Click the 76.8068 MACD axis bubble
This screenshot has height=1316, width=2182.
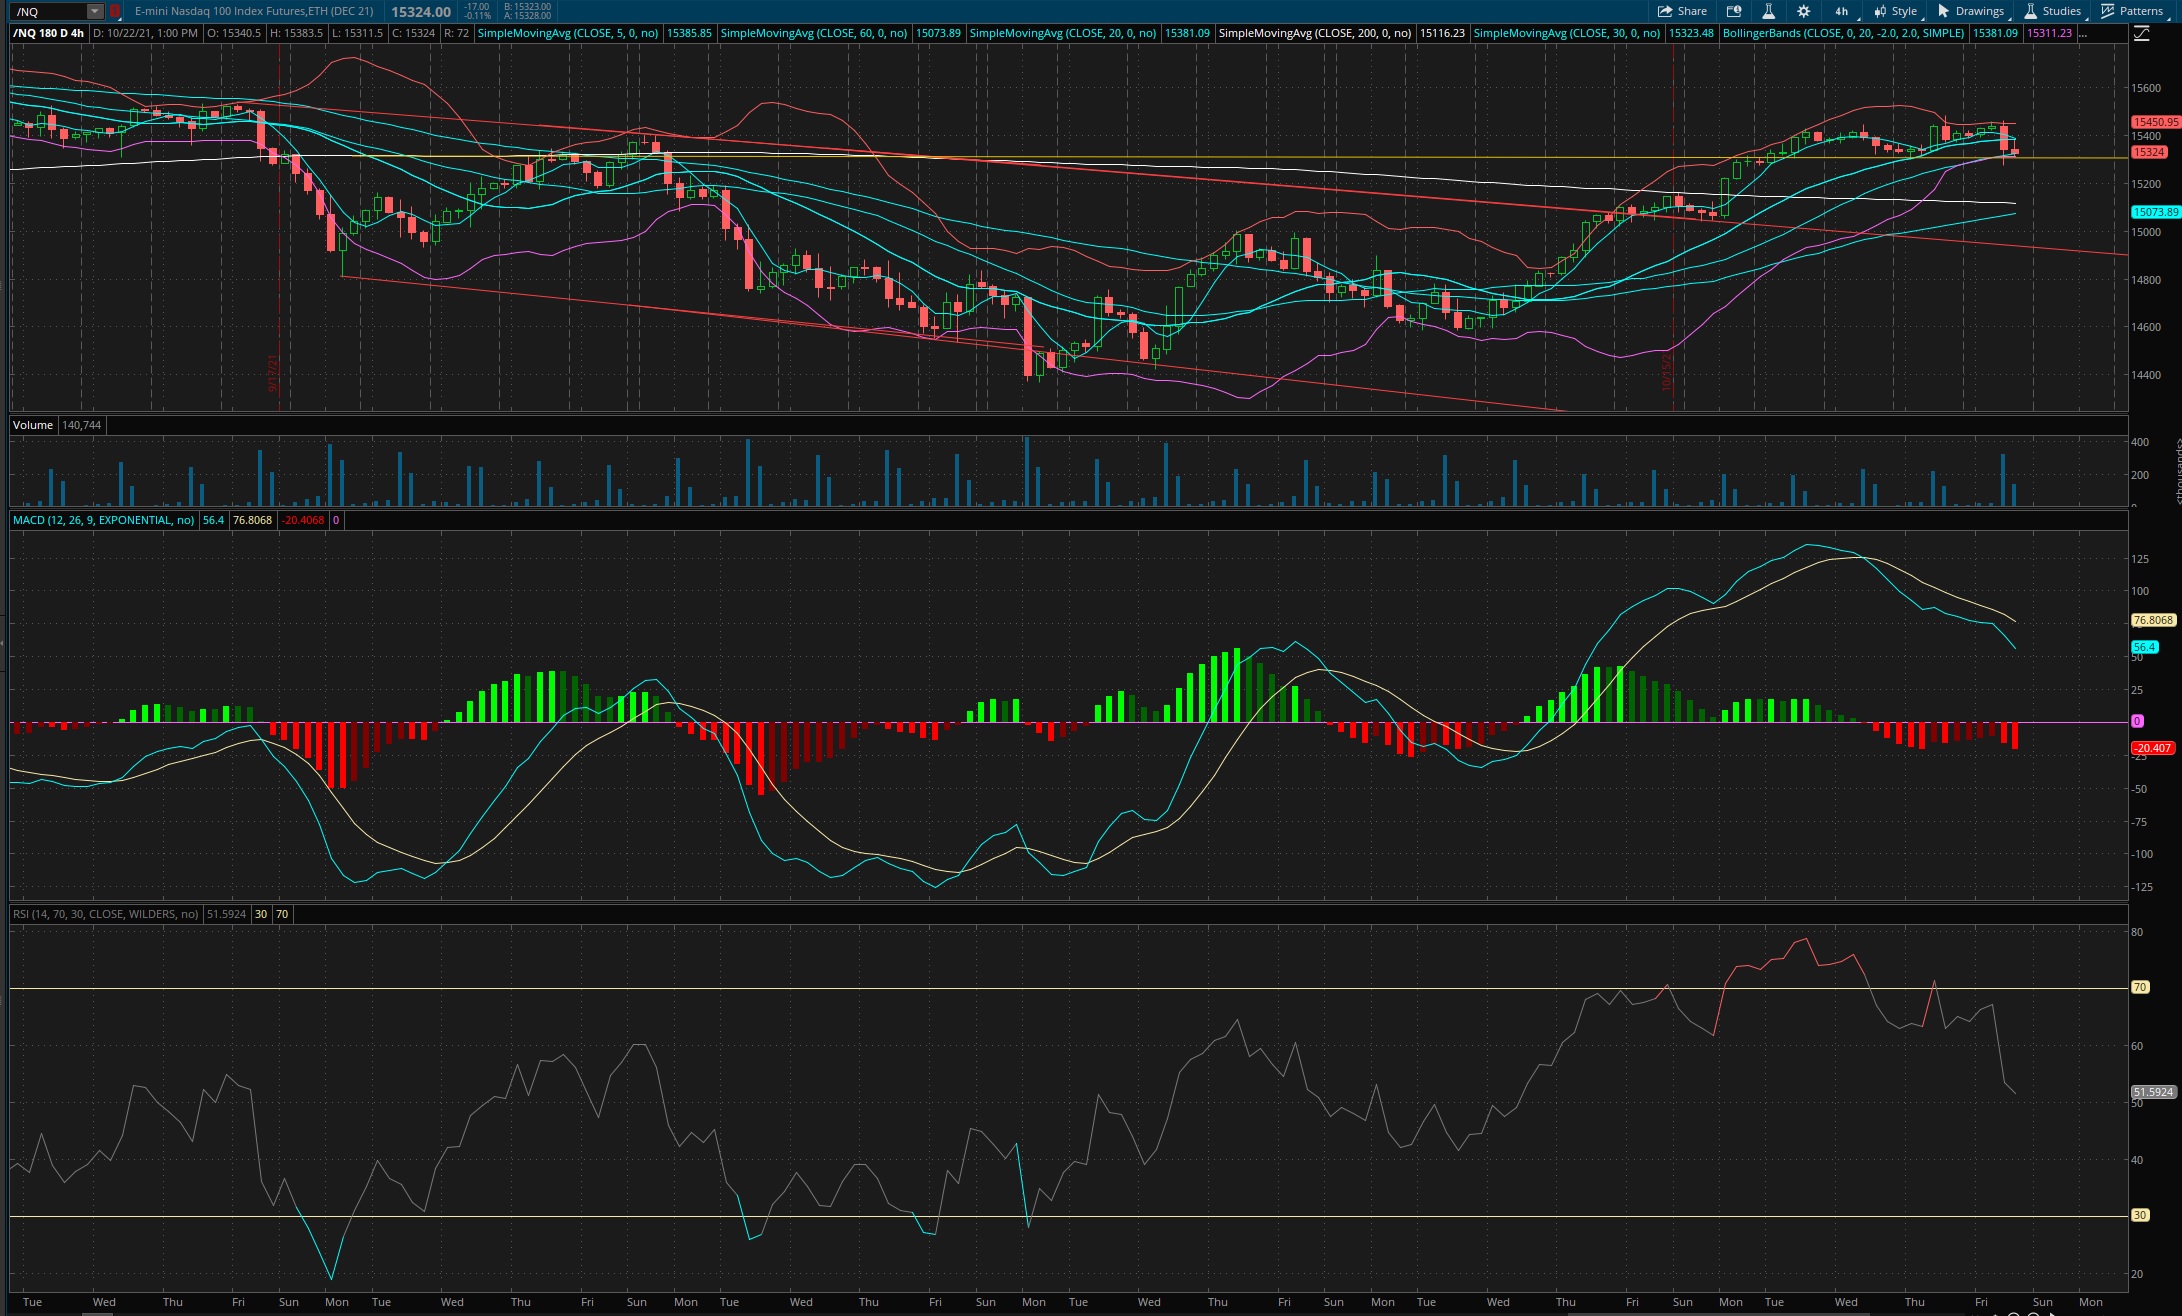click(2153, 620)
